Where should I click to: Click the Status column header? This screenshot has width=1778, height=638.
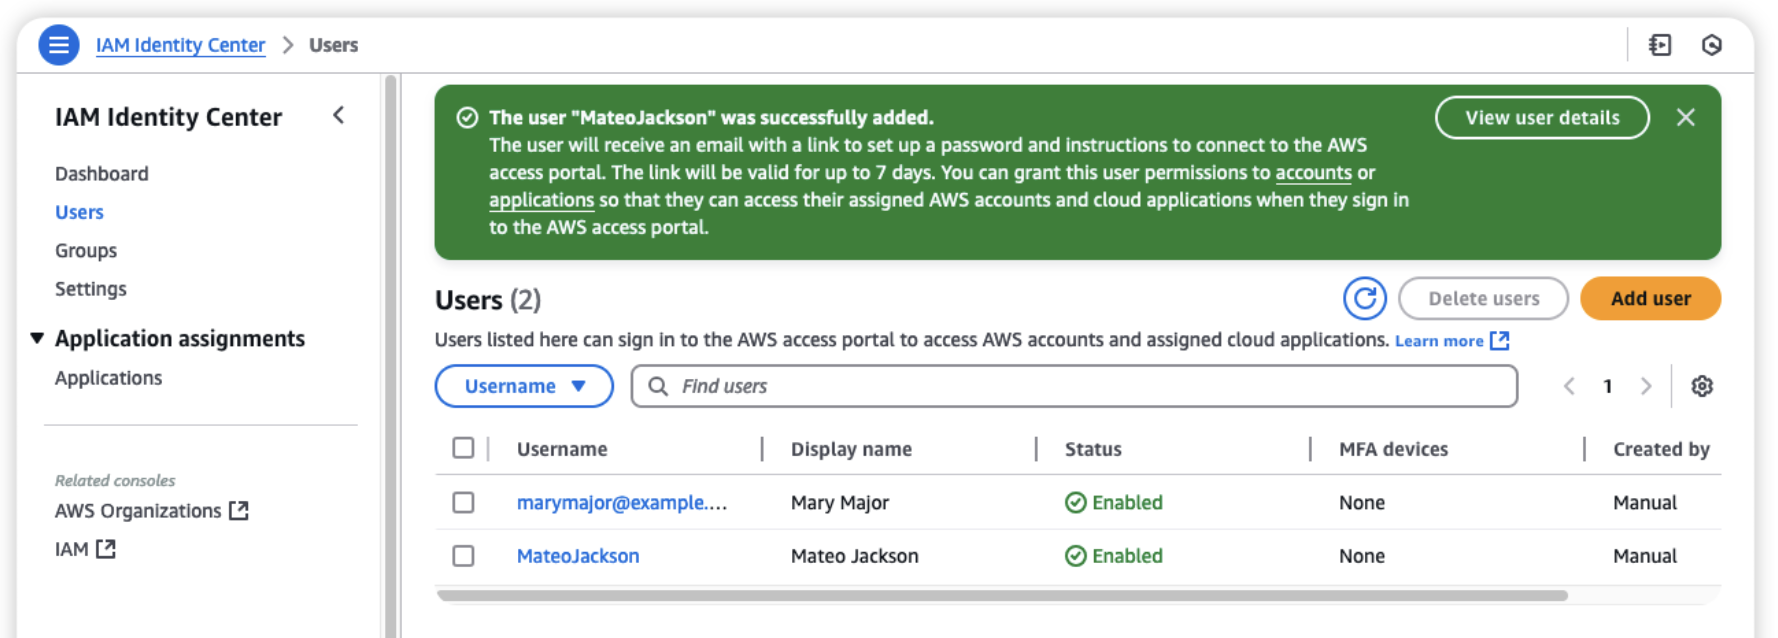(x=1093, y=449)
